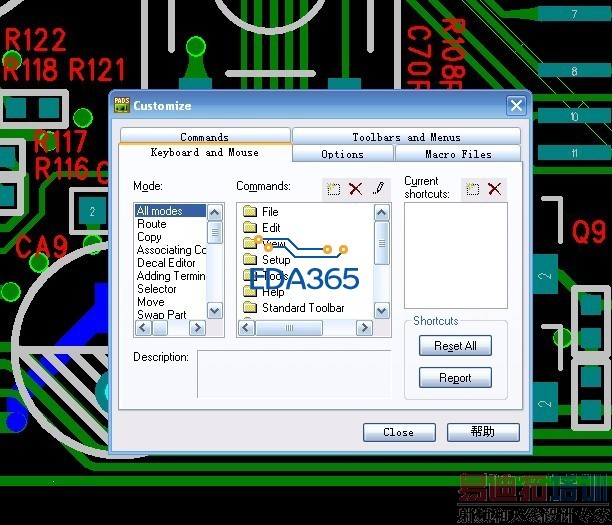Click Commands list scroll up arrow

click(382, 213)
